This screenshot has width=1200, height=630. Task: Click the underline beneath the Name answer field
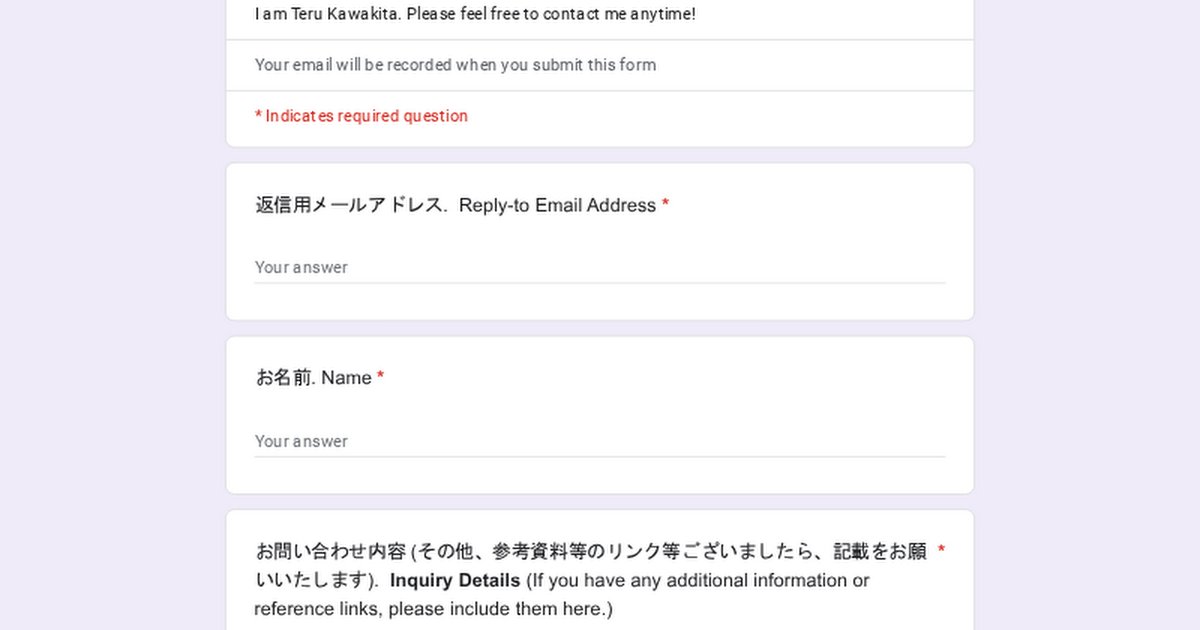tap(600, 457)
